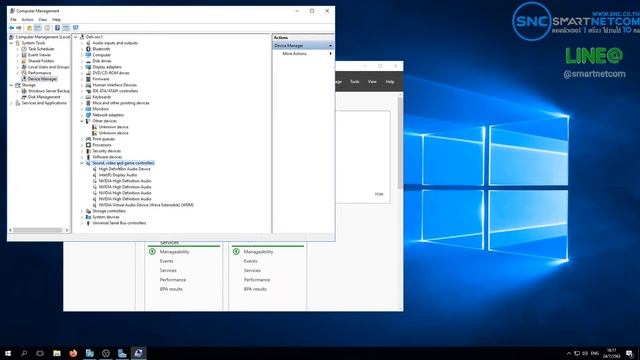Open the Windows Start menu
640x360 pixels.
click(8, 353)
